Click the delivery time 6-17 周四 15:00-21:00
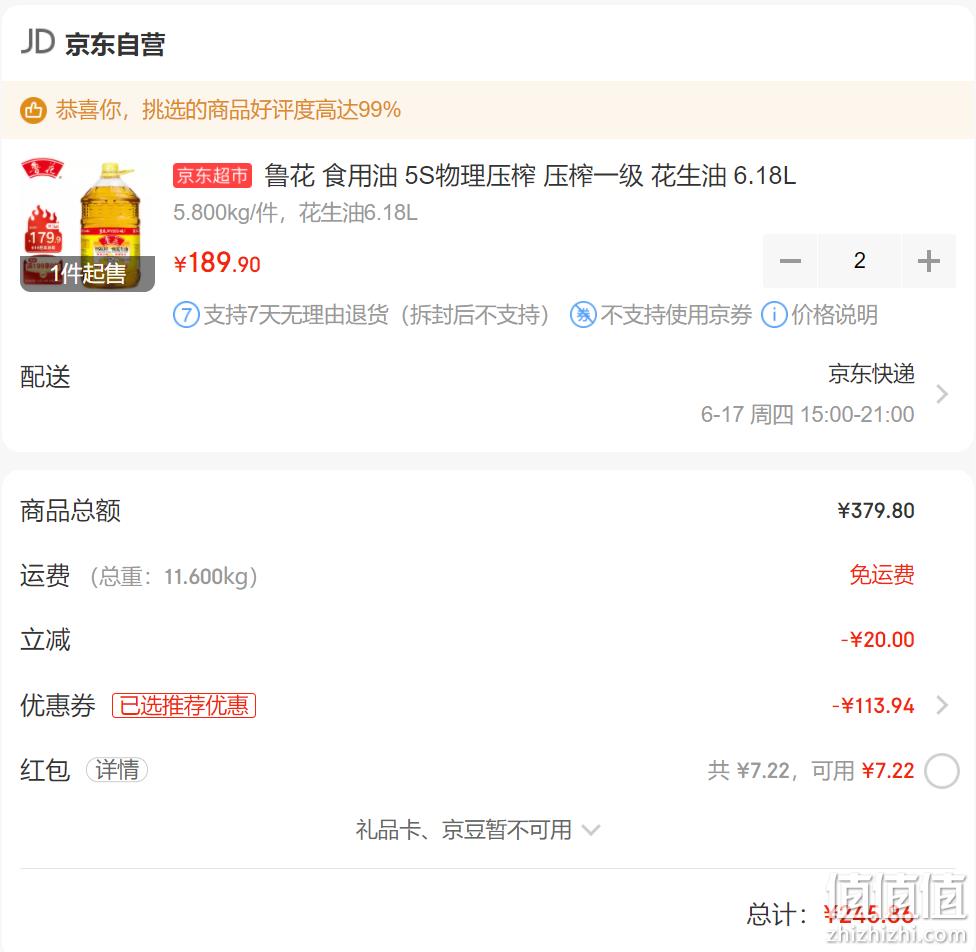Image resolution: width=976 pixels, height=952 pixels. [807, 414]
